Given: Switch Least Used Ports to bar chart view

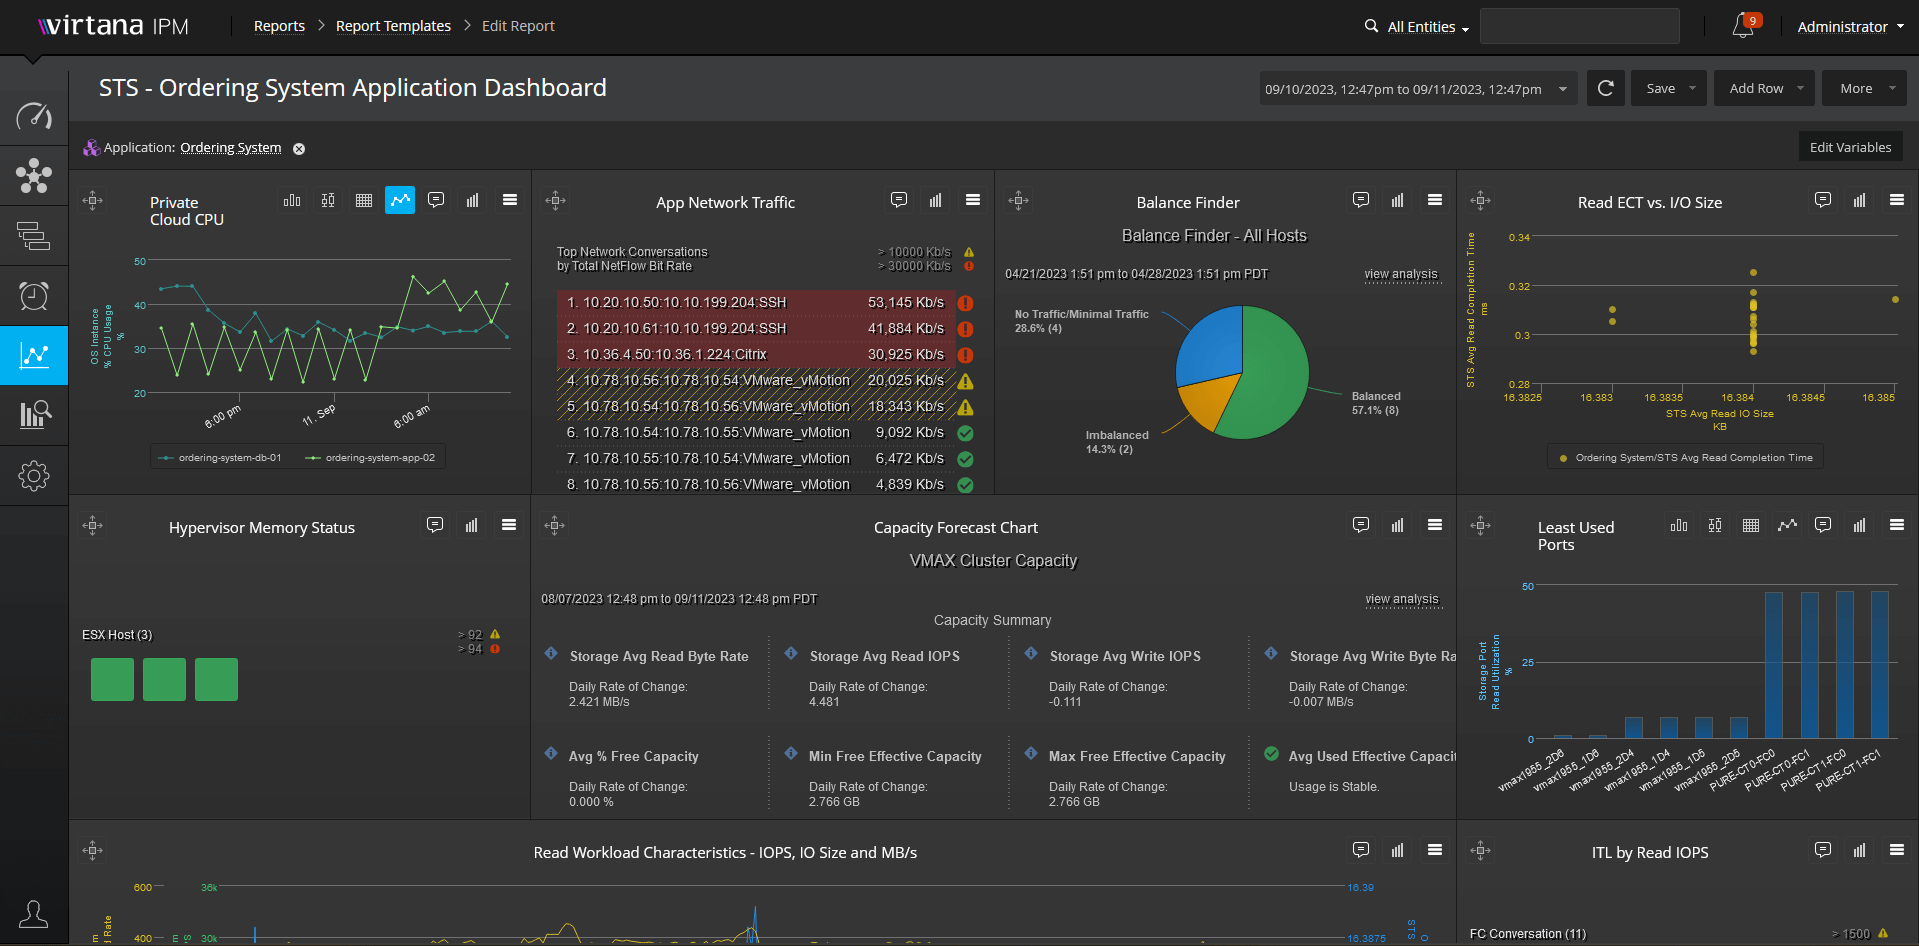Looking at the screenshot, I should tap(1679, 525).
